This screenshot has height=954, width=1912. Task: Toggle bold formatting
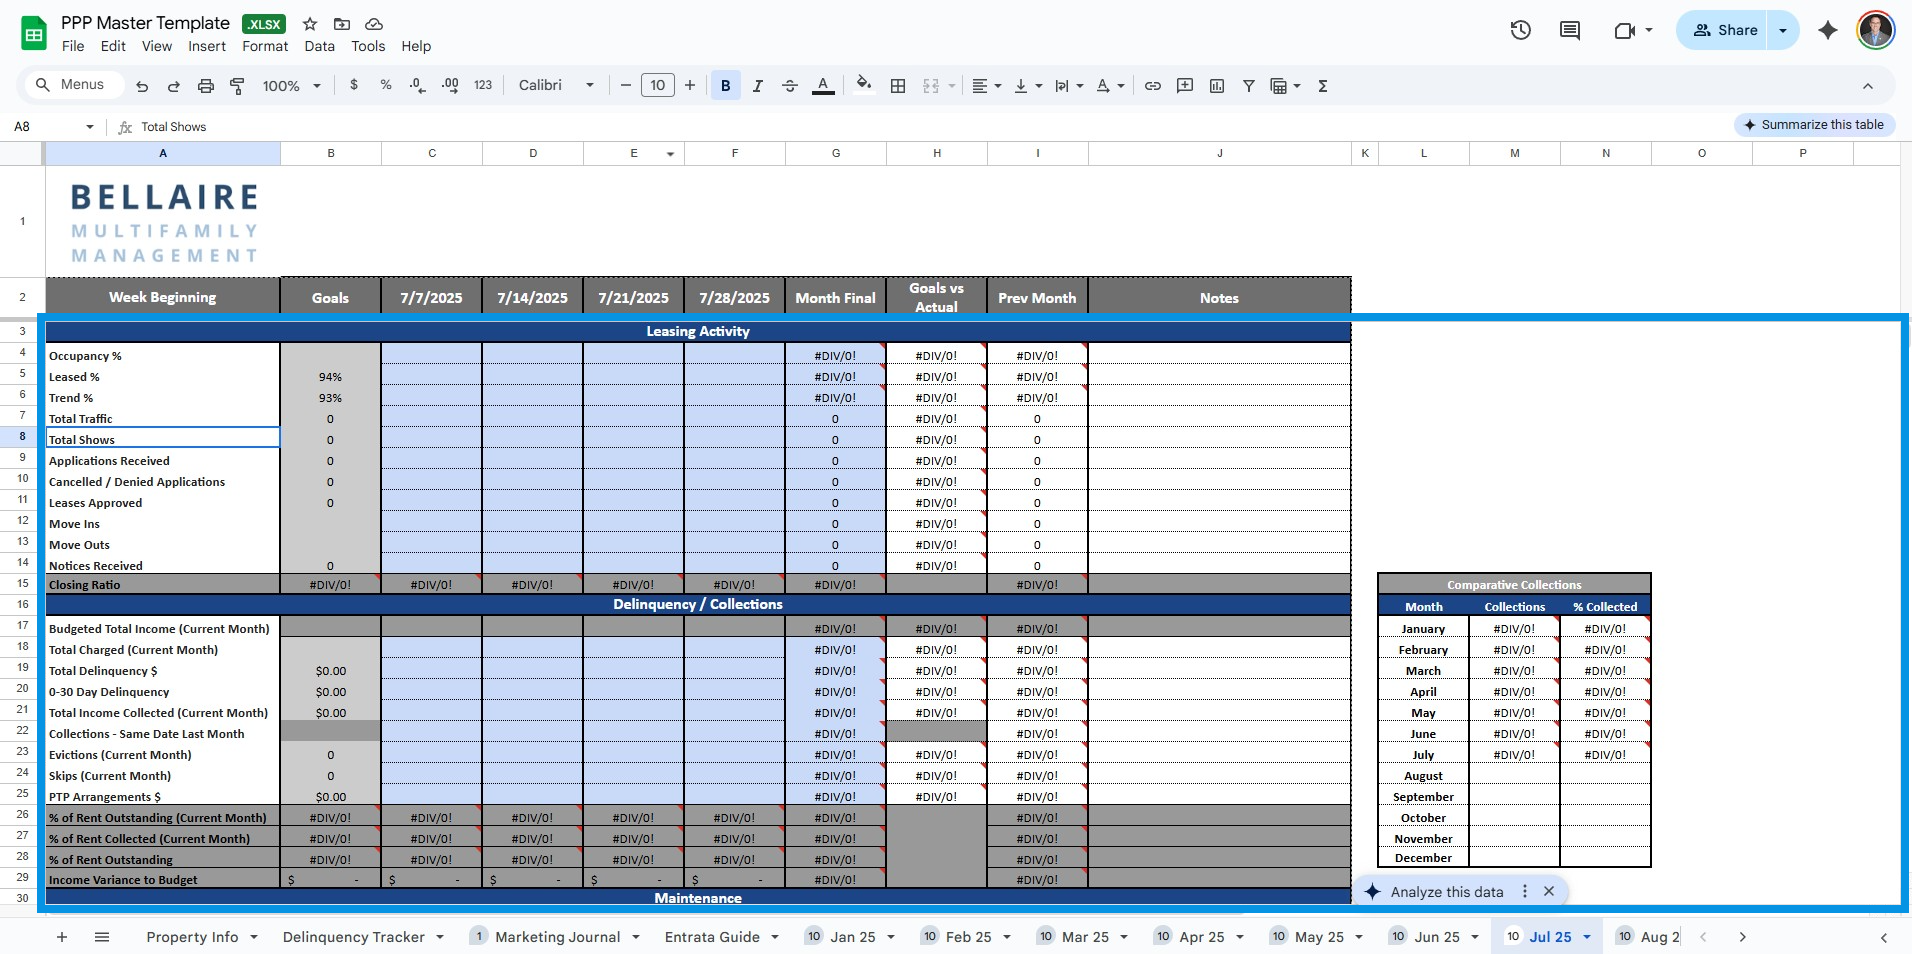coord(725,86)
